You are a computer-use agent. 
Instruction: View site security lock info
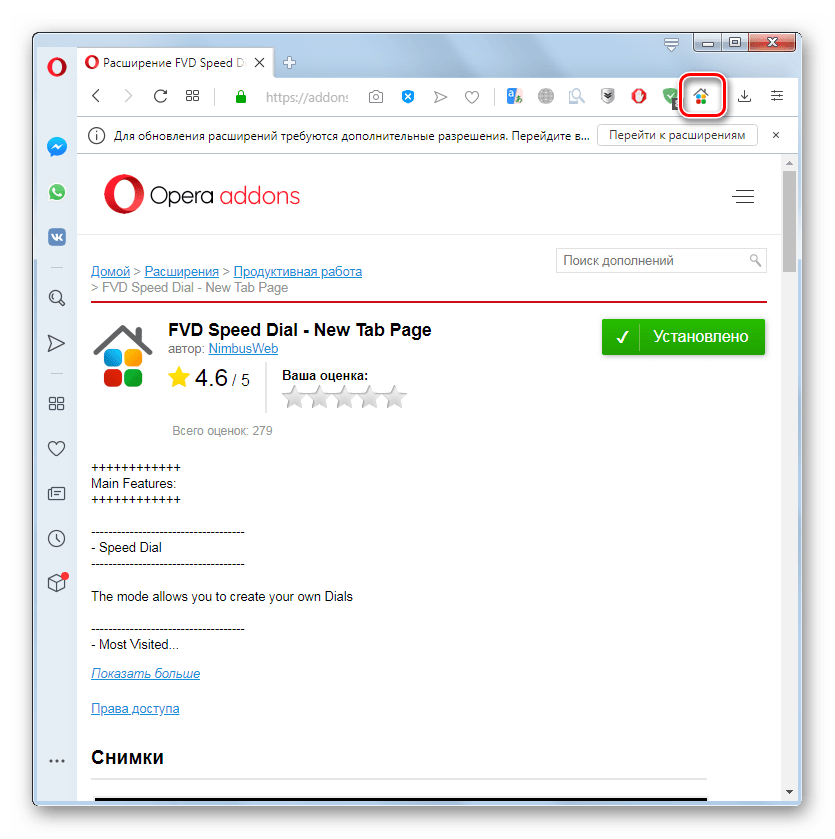241,97
